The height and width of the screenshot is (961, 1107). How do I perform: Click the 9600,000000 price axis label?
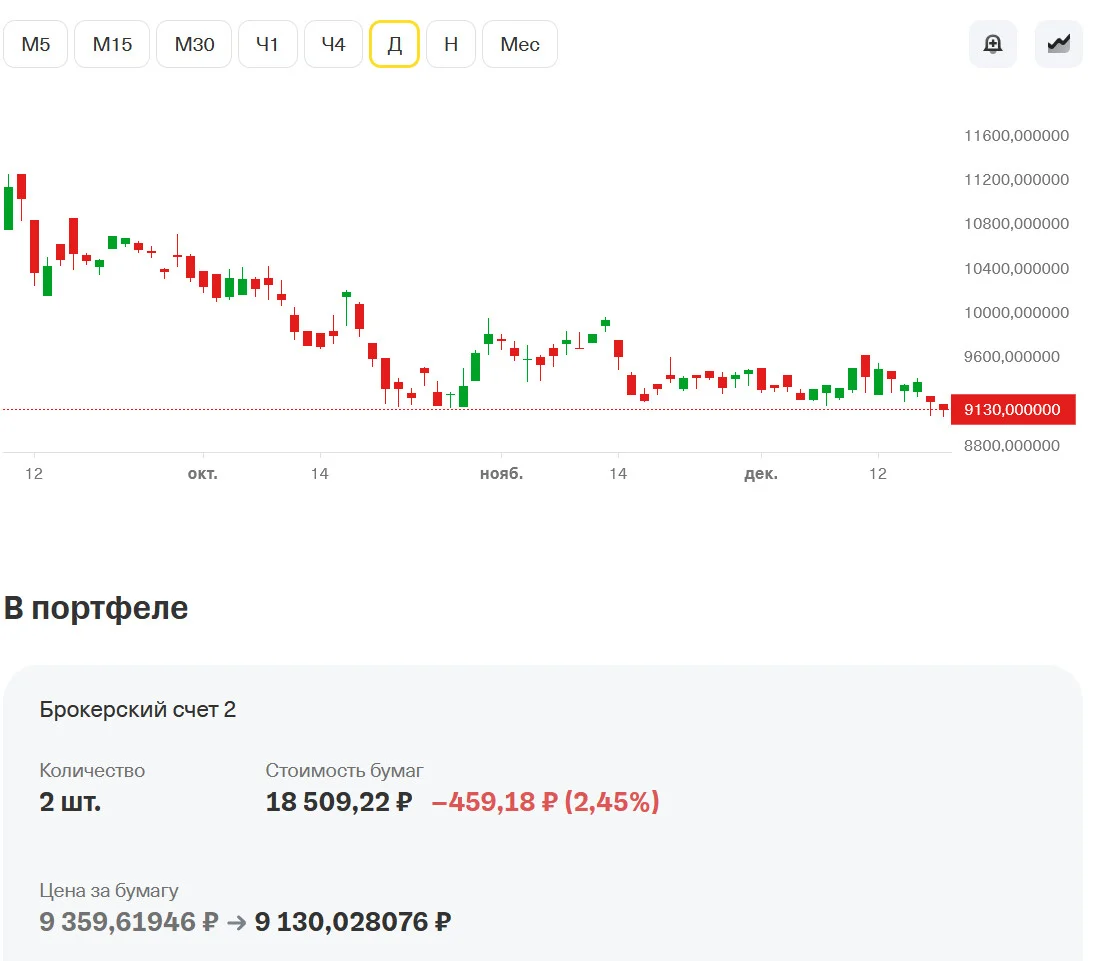pyautogui.click(x=1012, y=357)
